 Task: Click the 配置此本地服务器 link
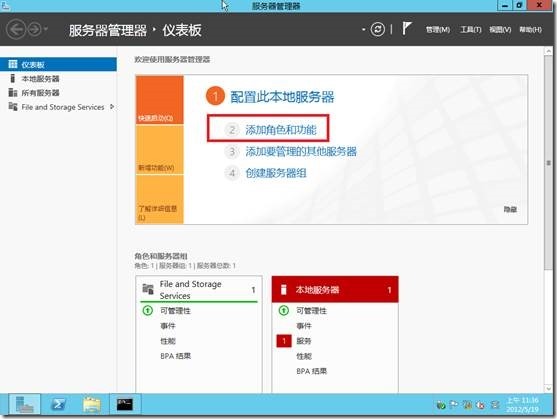tap(282, 97)
